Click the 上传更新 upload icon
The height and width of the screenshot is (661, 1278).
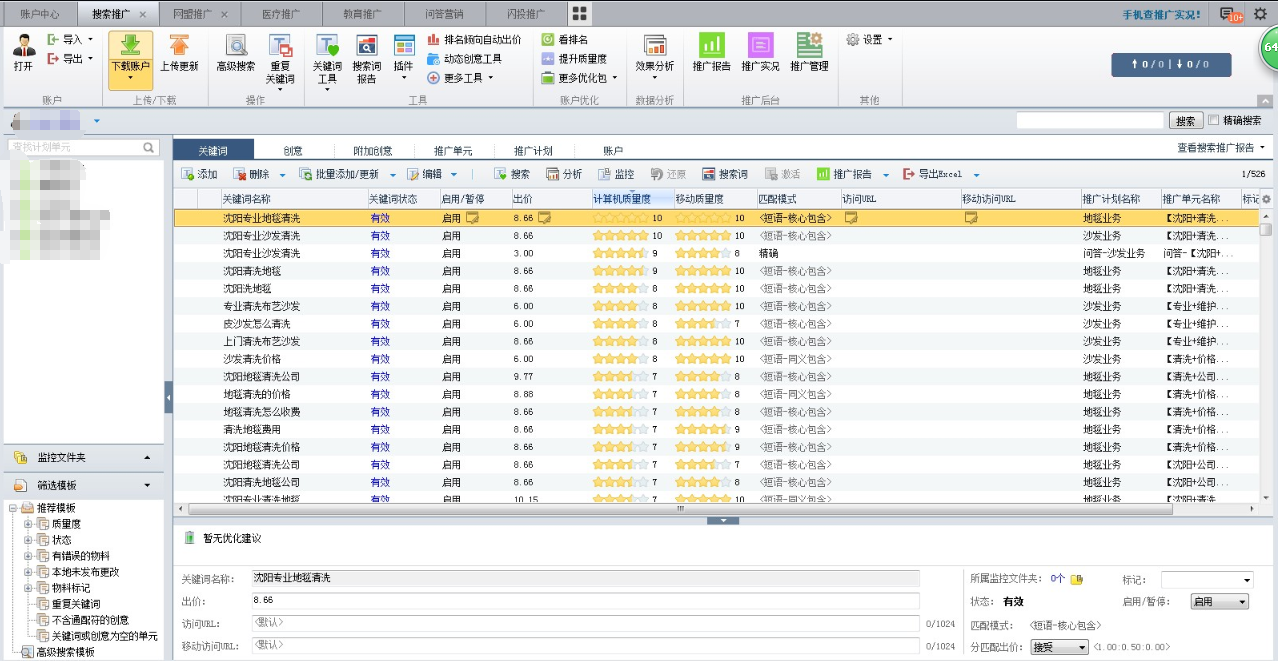[179, 46]
